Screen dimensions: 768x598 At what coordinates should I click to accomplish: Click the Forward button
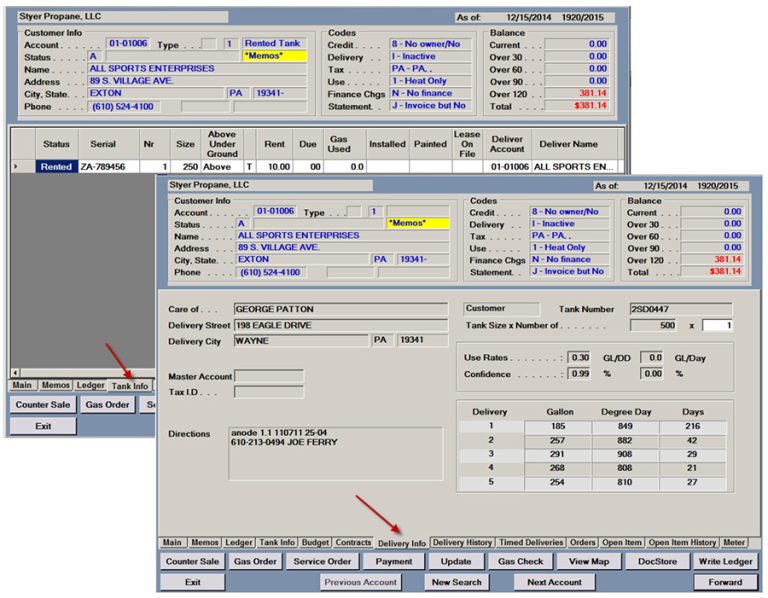(x=725, y=582)
